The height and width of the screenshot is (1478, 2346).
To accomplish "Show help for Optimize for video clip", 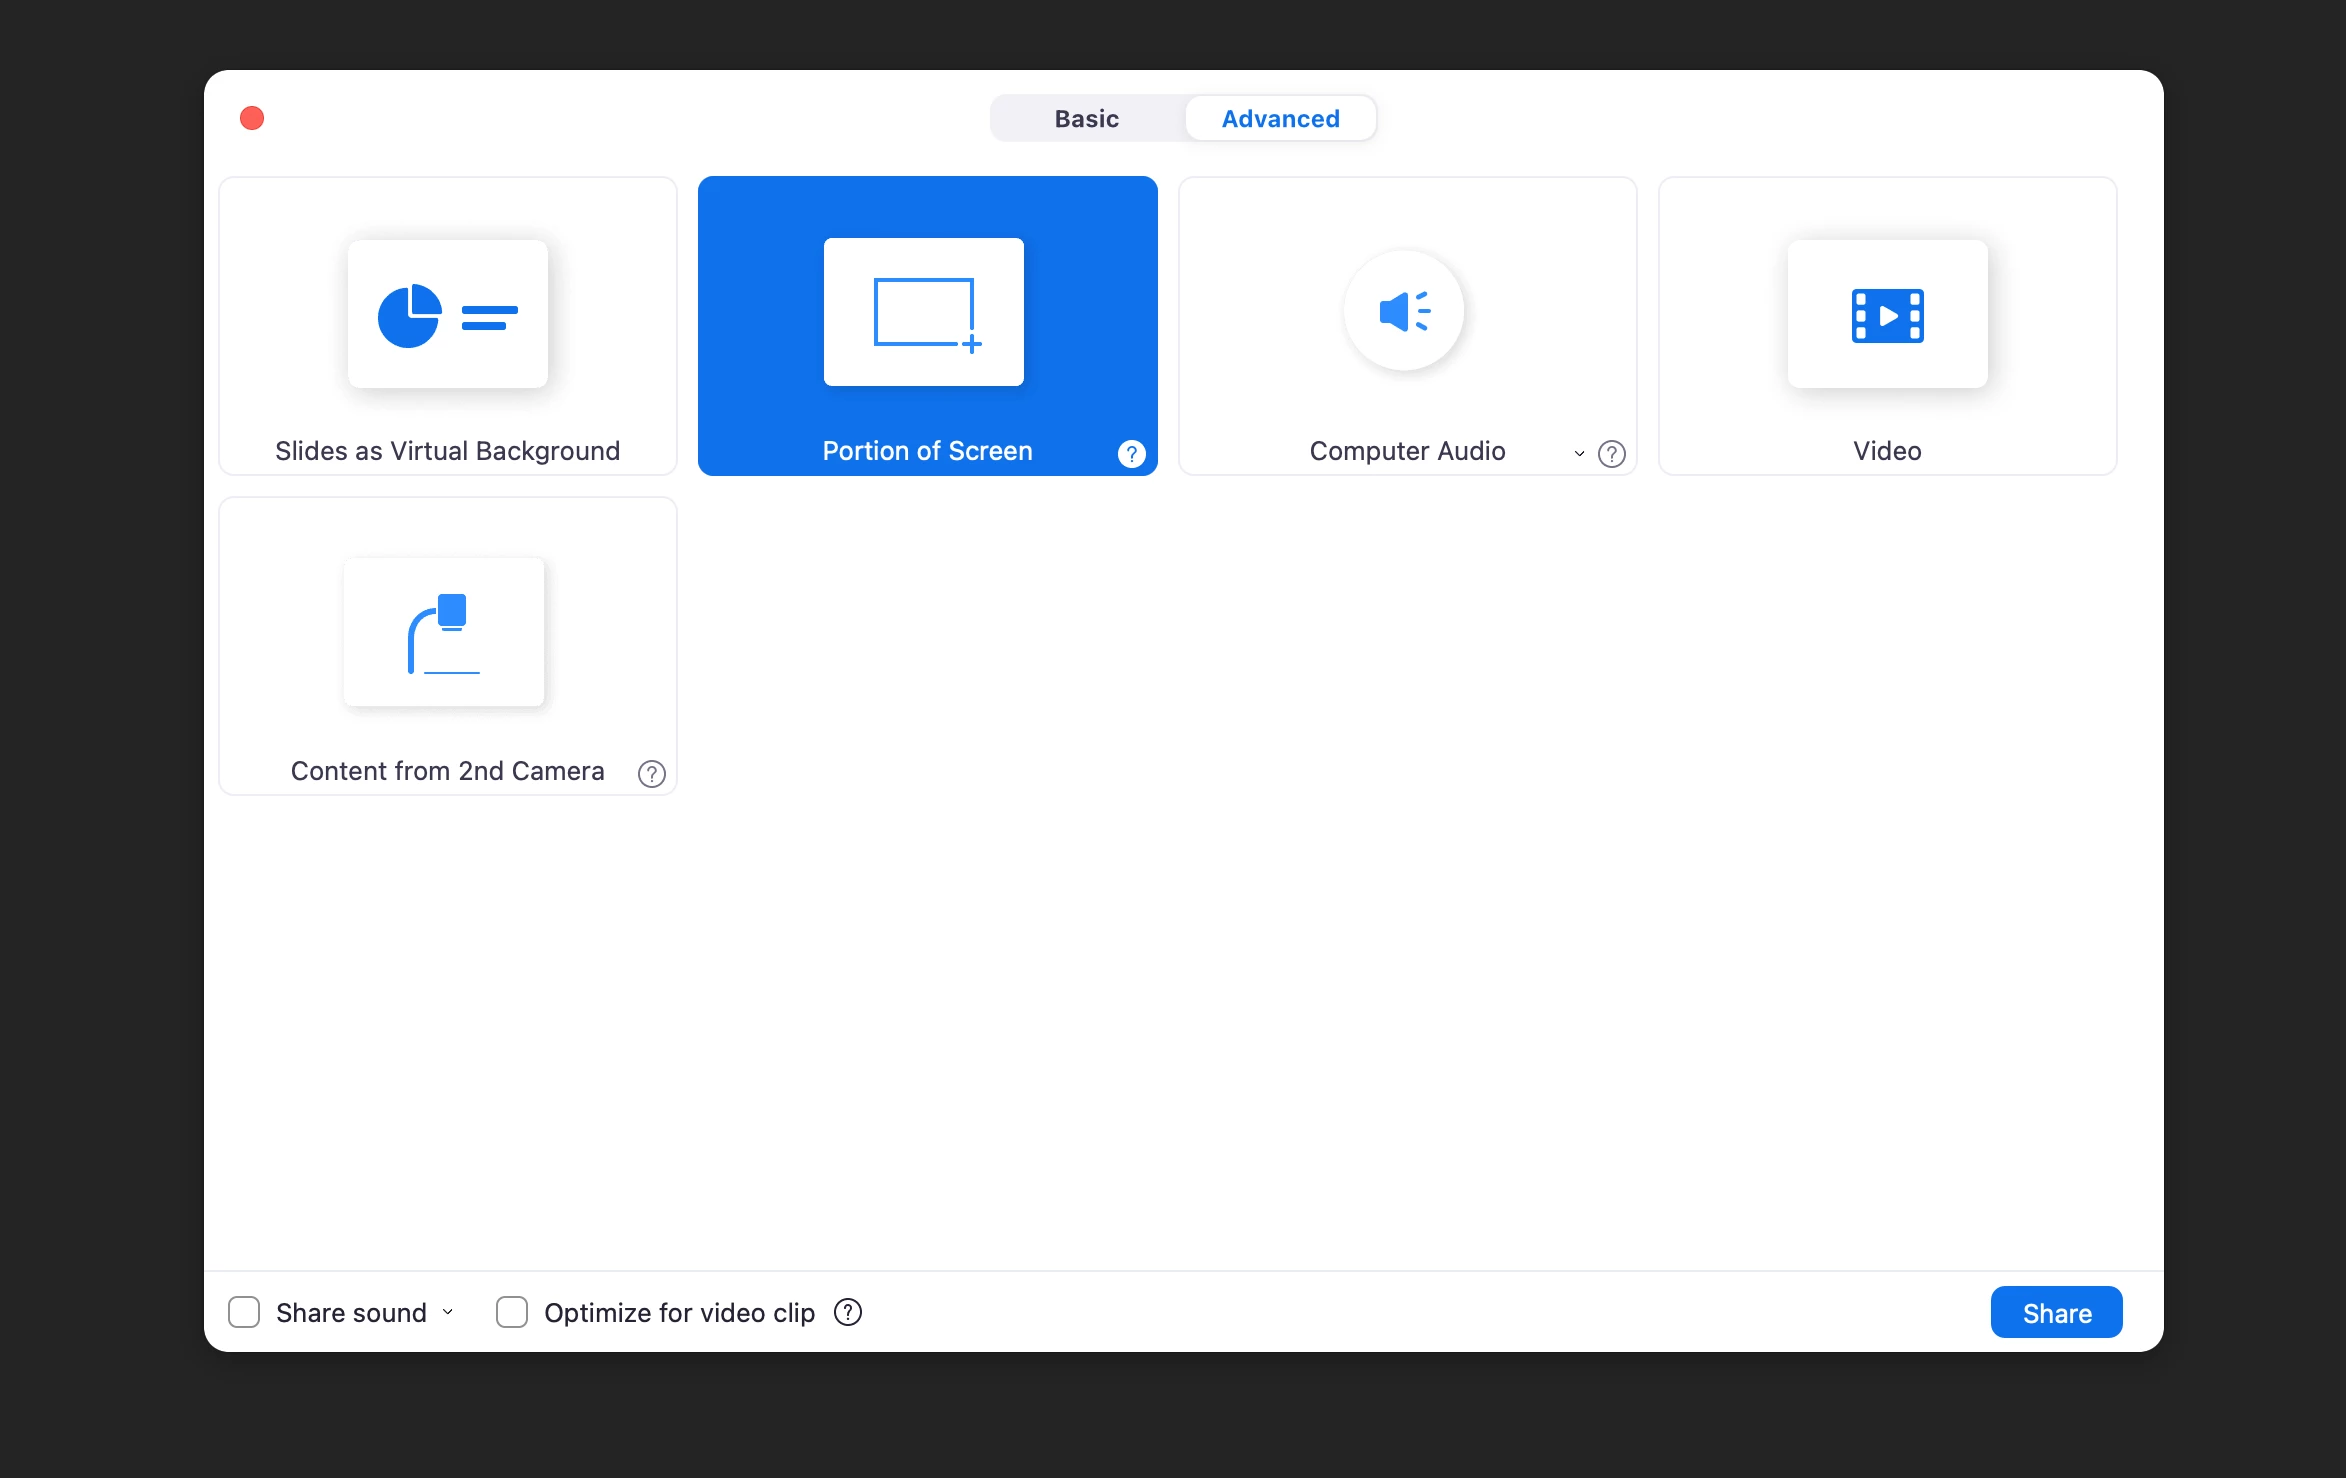I will 847,1312.
